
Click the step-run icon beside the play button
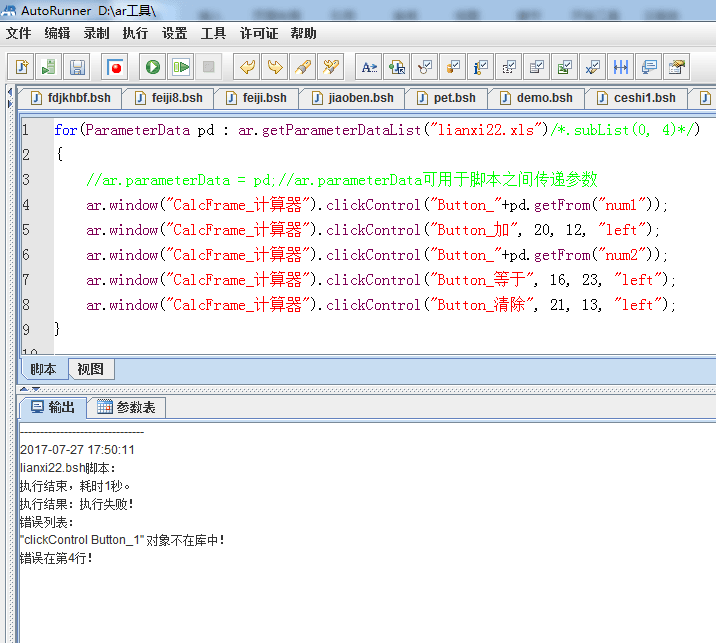coord(180,67)
